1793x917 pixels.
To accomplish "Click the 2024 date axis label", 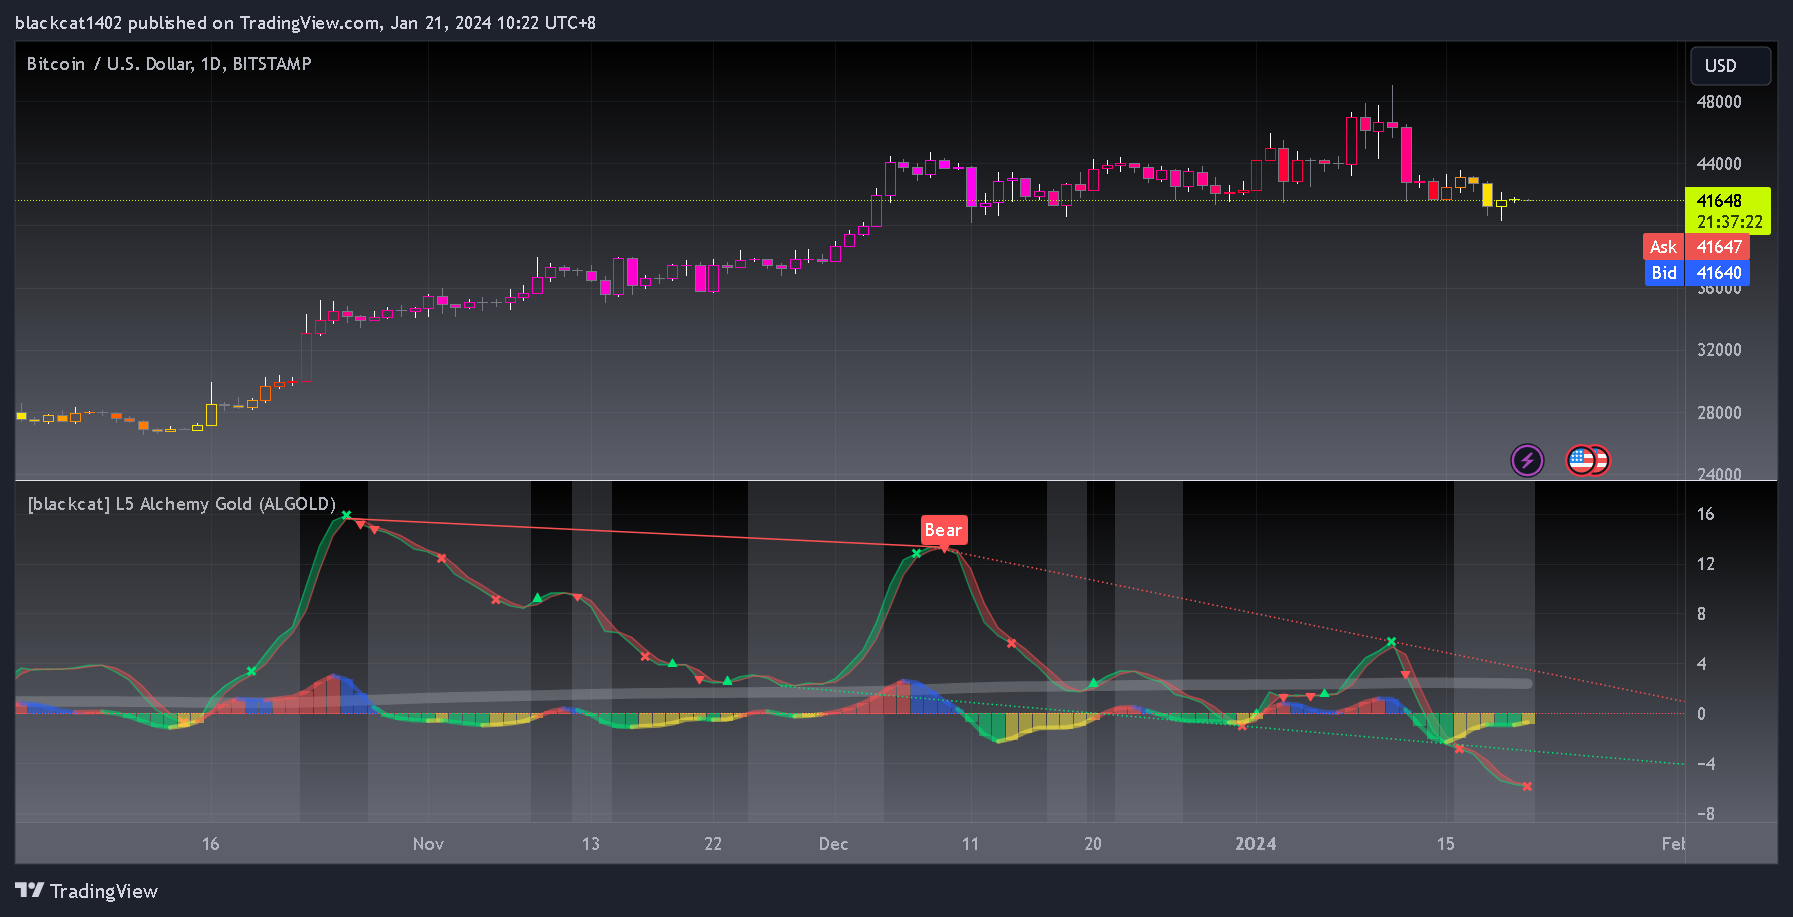I will (x=1255, y=844).
